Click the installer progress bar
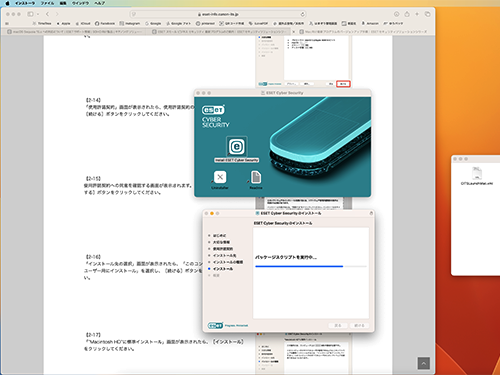This screenshot has height=375, width=500. coord(311,266)
